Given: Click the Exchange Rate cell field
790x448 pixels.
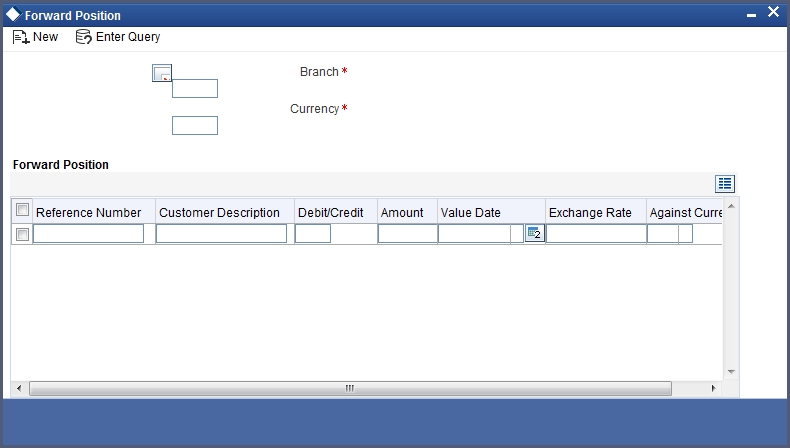Looking at the screenshot, I should (x=597, y=234).
